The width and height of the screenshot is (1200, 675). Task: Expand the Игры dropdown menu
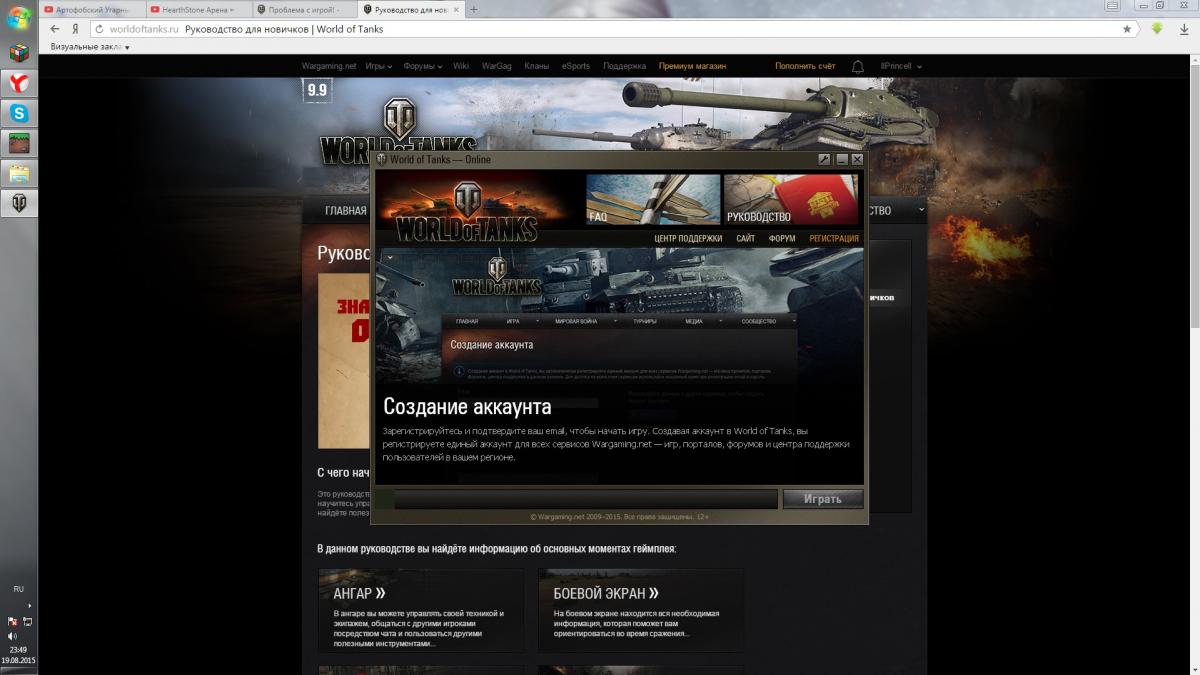(379, 66)
